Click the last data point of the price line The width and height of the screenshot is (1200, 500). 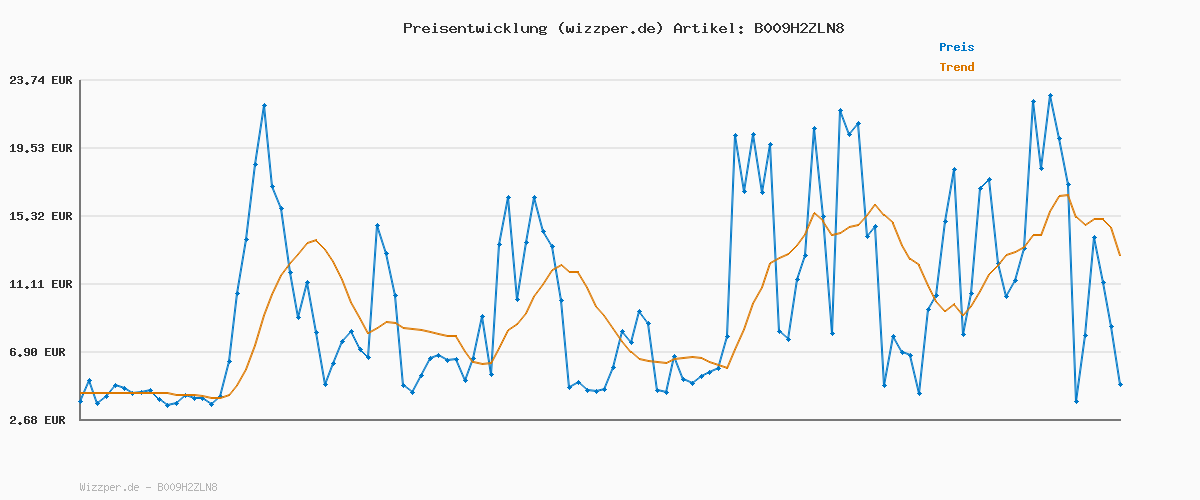(x=1120, y=384)
